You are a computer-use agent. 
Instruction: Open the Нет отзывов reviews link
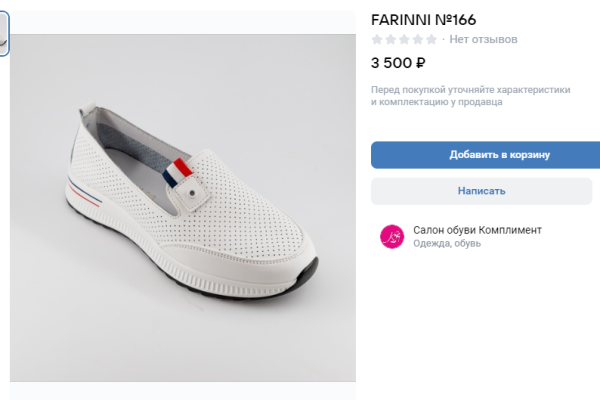484,39
